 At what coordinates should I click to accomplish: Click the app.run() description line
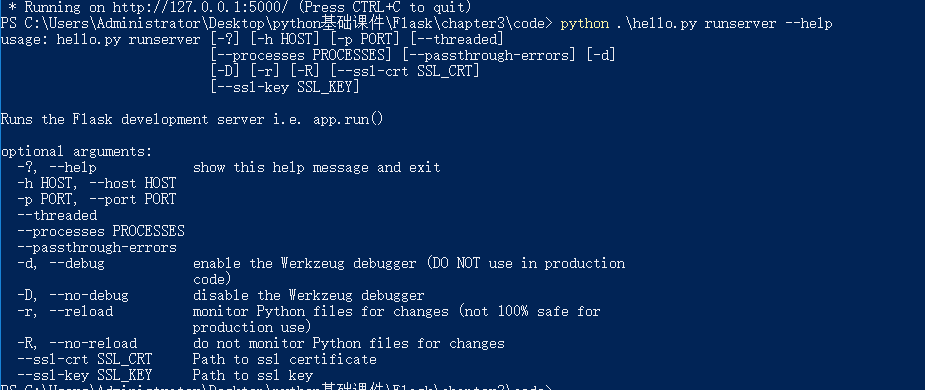192,119
